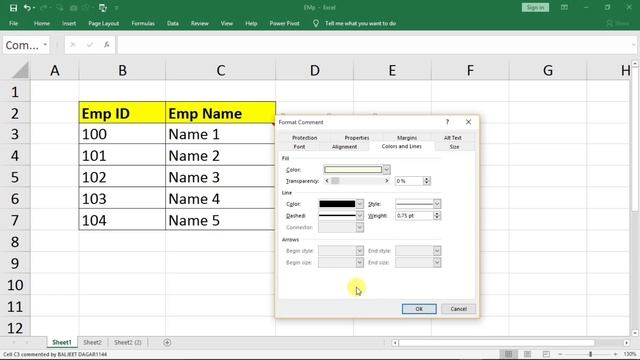This screenshot has width=640, height=360.
Task: Click the transparency slider right arrow
Action: click(387, 181)
